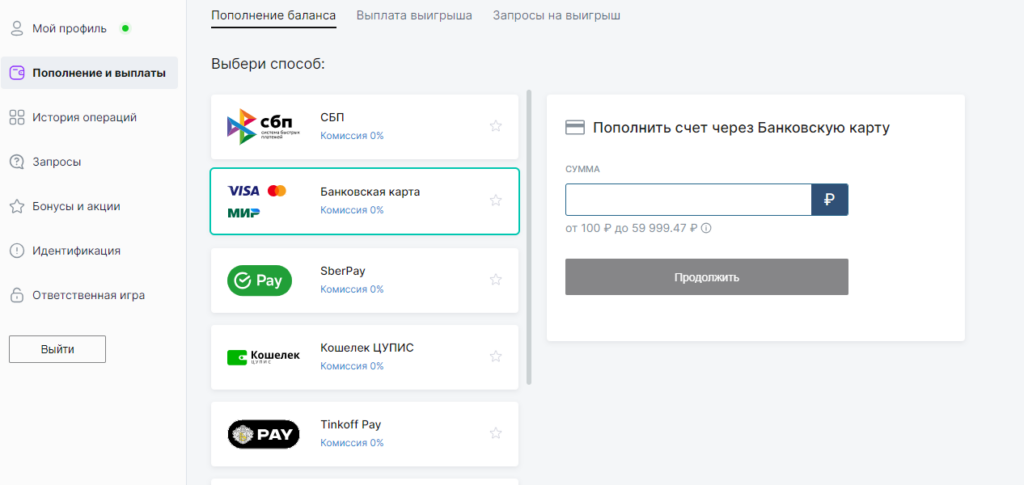The image size is (1024, 485).
Task: Toggle favorite star for Банковская карта
Action: (x=496, y=200)
